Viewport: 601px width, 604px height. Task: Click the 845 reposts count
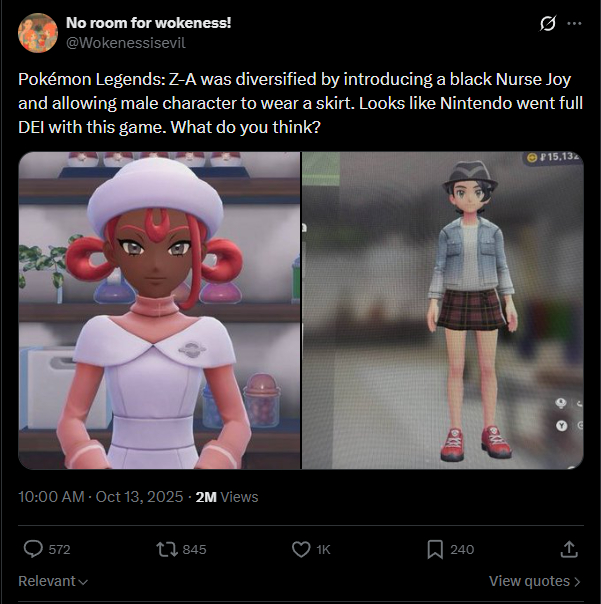point(194,549)
